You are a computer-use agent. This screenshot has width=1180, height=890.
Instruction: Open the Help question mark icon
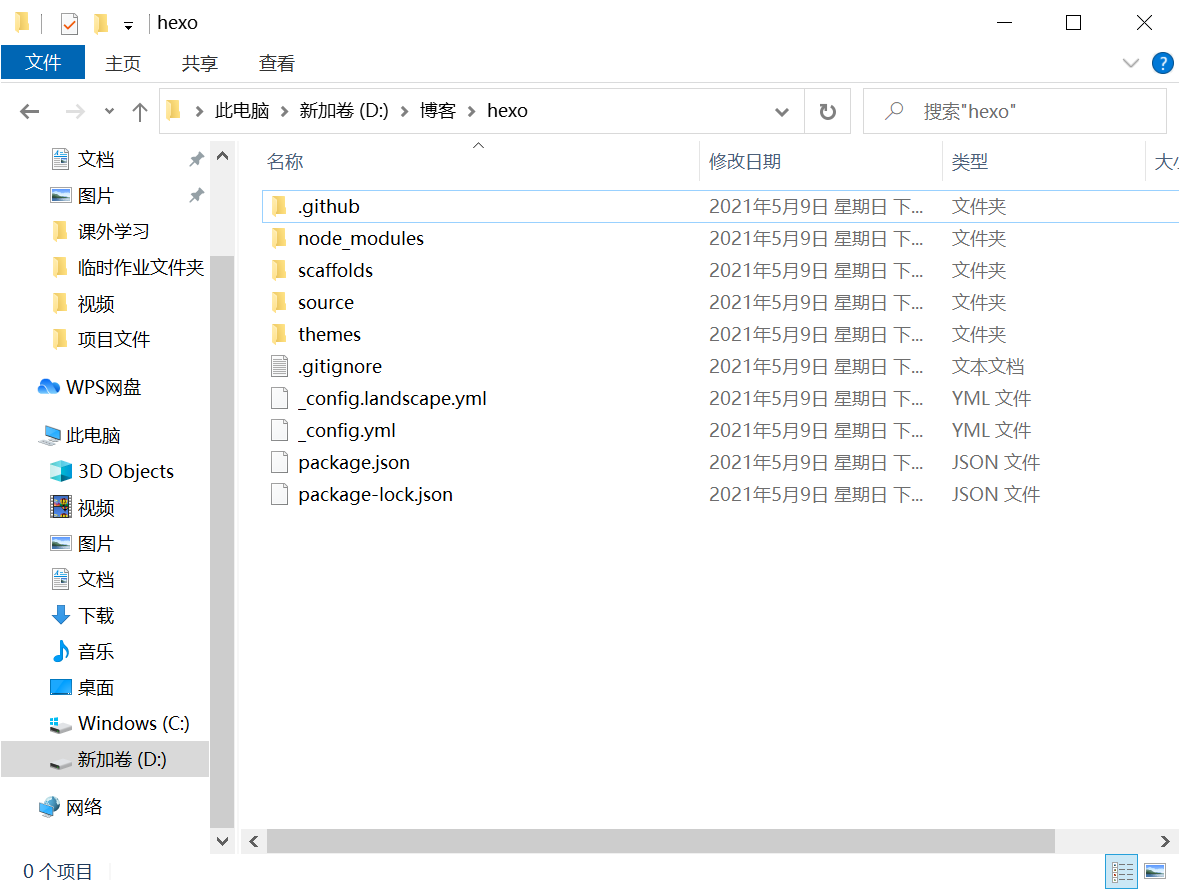(1162, 63)
